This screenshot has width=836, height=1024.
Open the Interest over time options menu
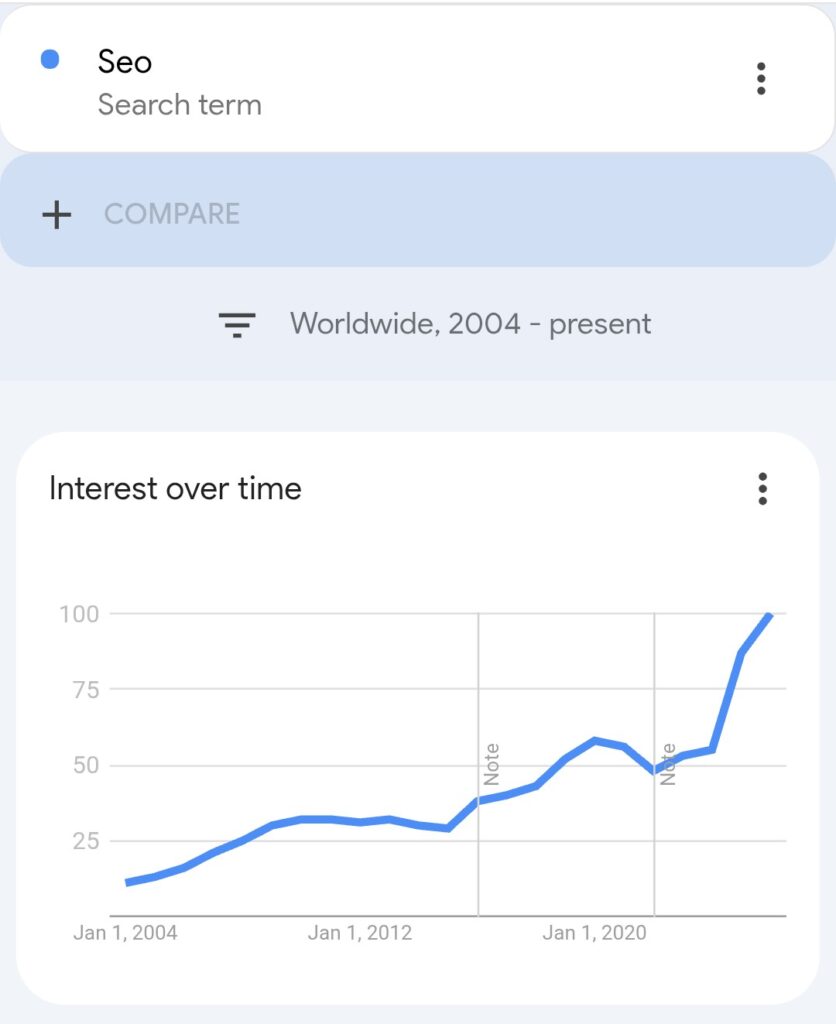click(762, 489)
